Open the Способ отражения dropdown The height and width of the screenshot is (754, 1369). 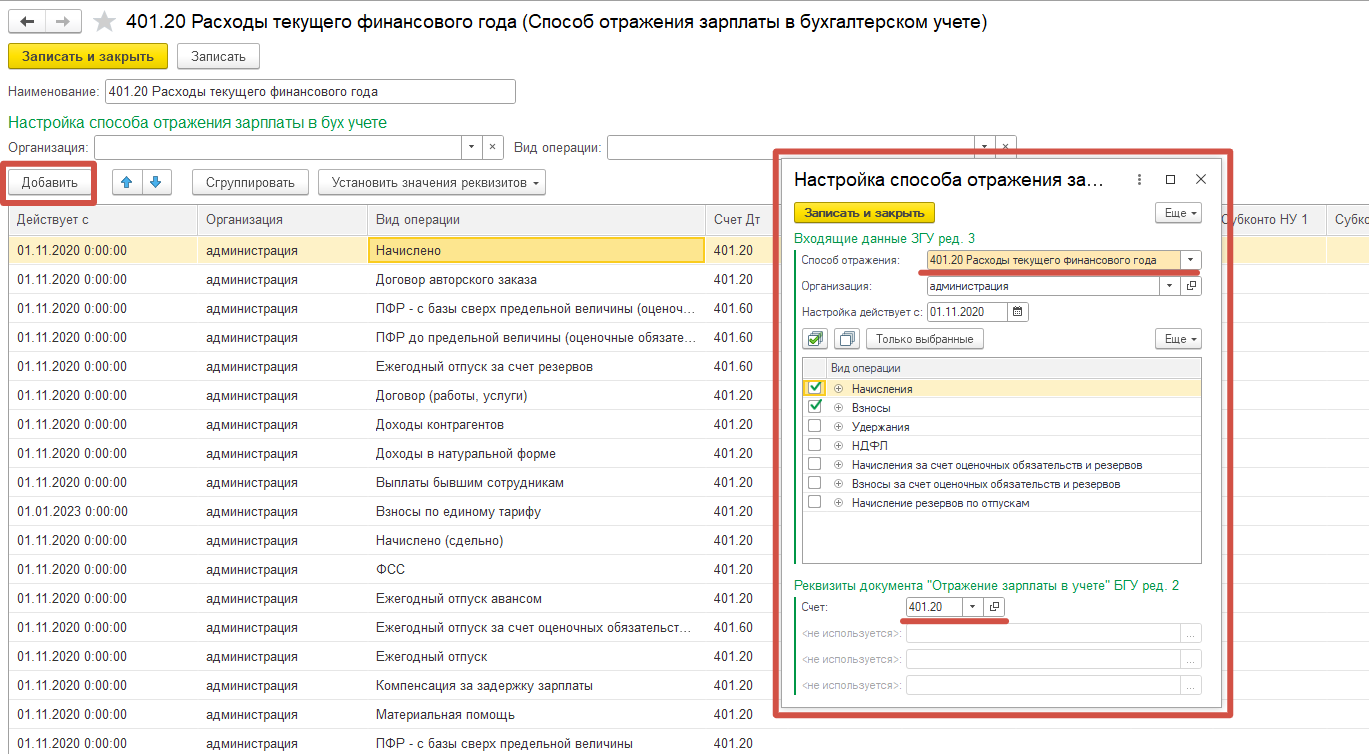coord(1191,260)
